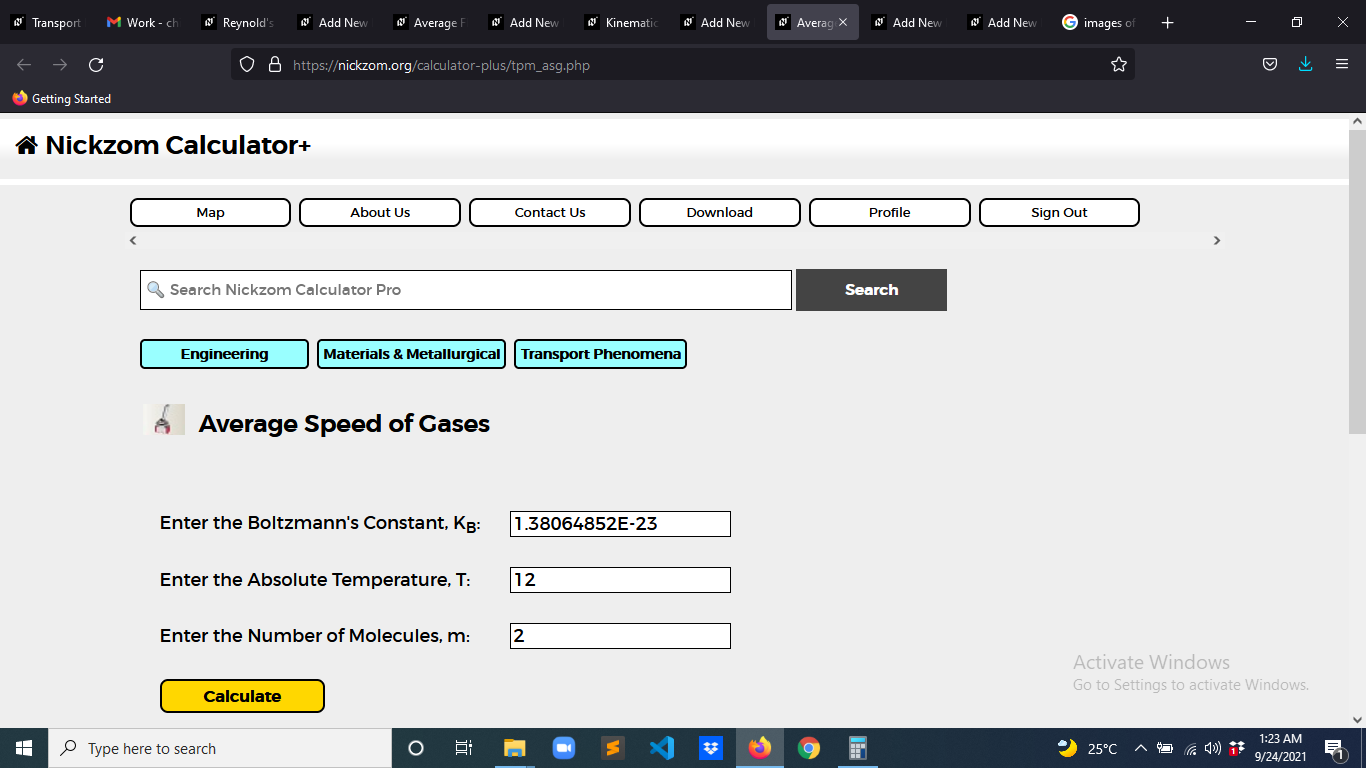Open Dropbox from taskbar
This screenshot has width=1366, height=768.
click(x=711, y=748)
